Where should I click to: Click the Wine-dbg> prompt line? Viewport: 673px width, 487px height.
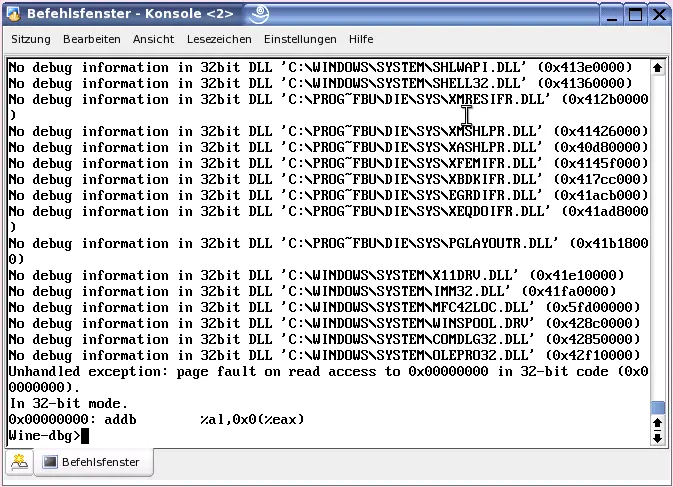[x=49, y=436]
